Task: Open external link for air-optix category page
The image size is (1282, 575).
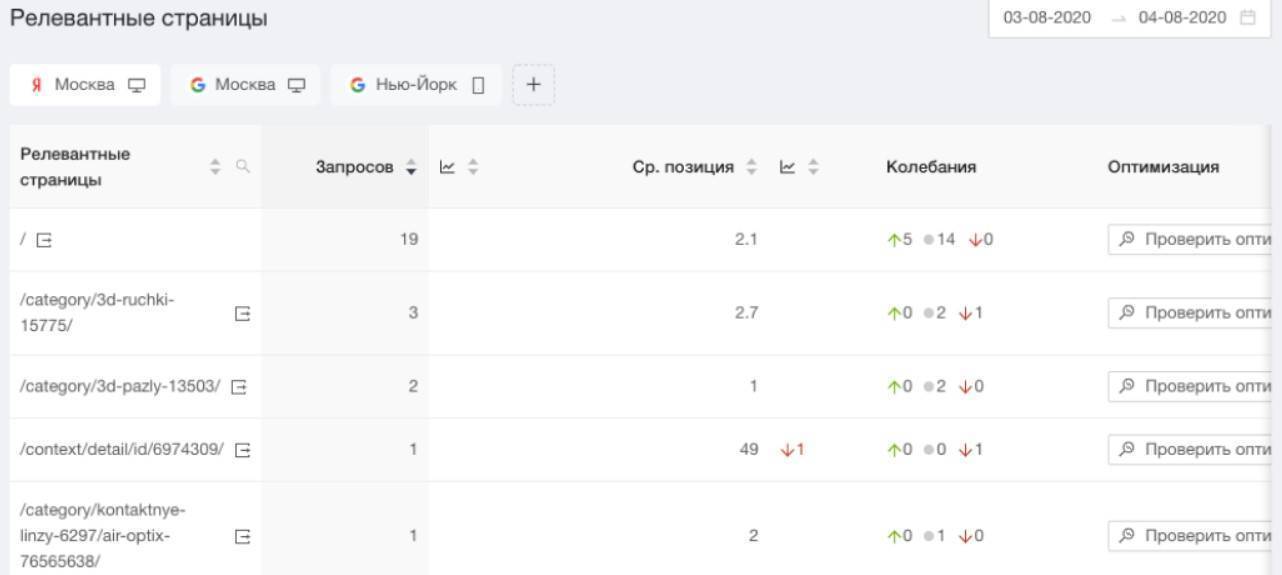Action: (x=241, y=537)
